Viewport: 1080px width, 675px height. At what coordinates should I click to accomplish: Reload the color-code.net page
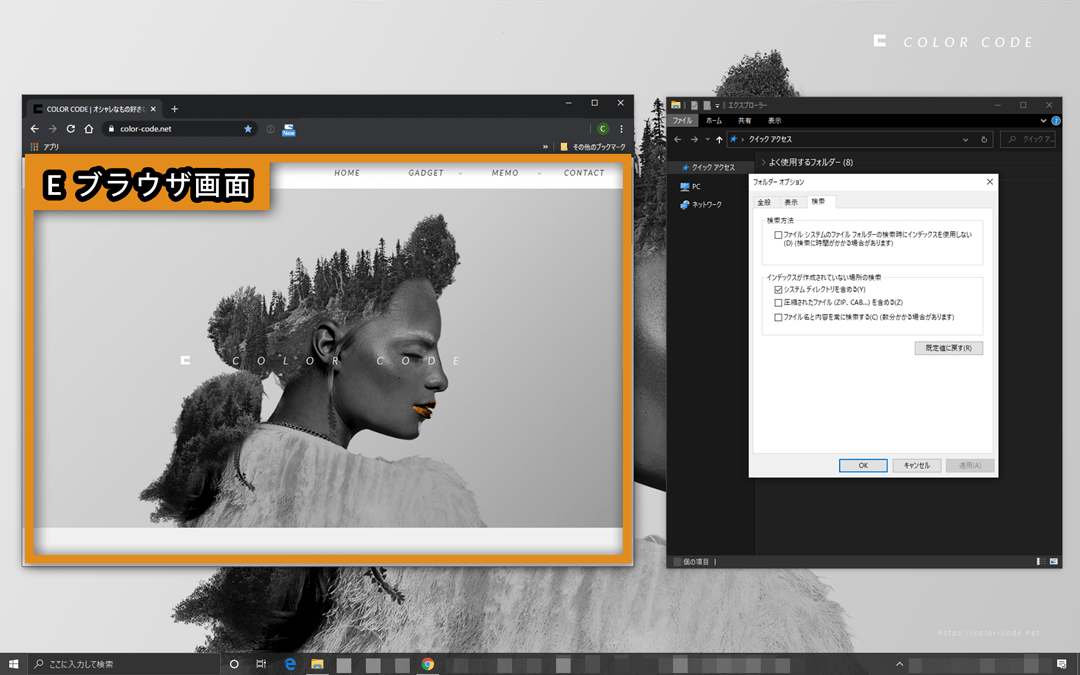tap(70, 129)
